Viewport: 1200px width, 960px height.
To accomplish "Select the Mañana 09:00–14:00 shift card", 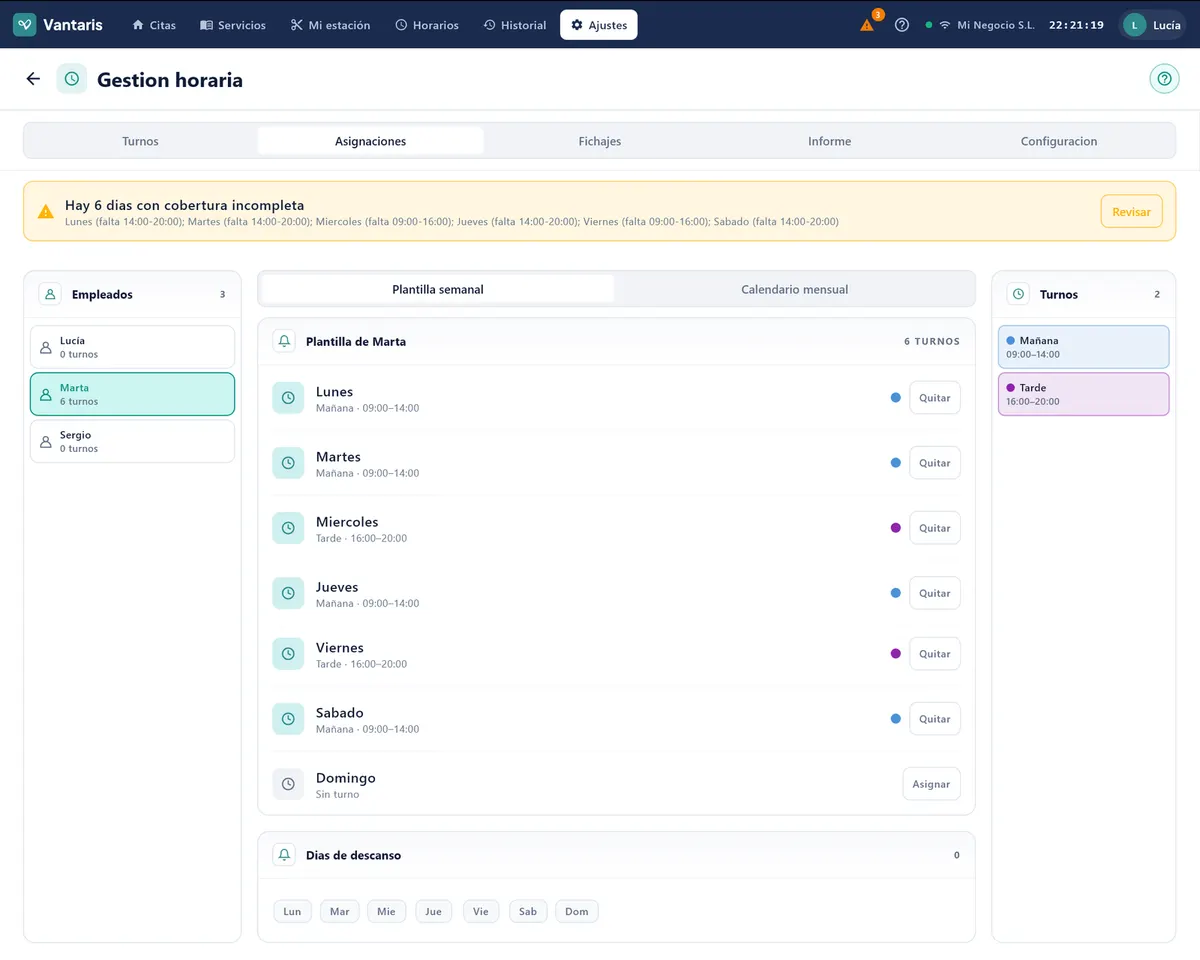I will click(1083, 347).
